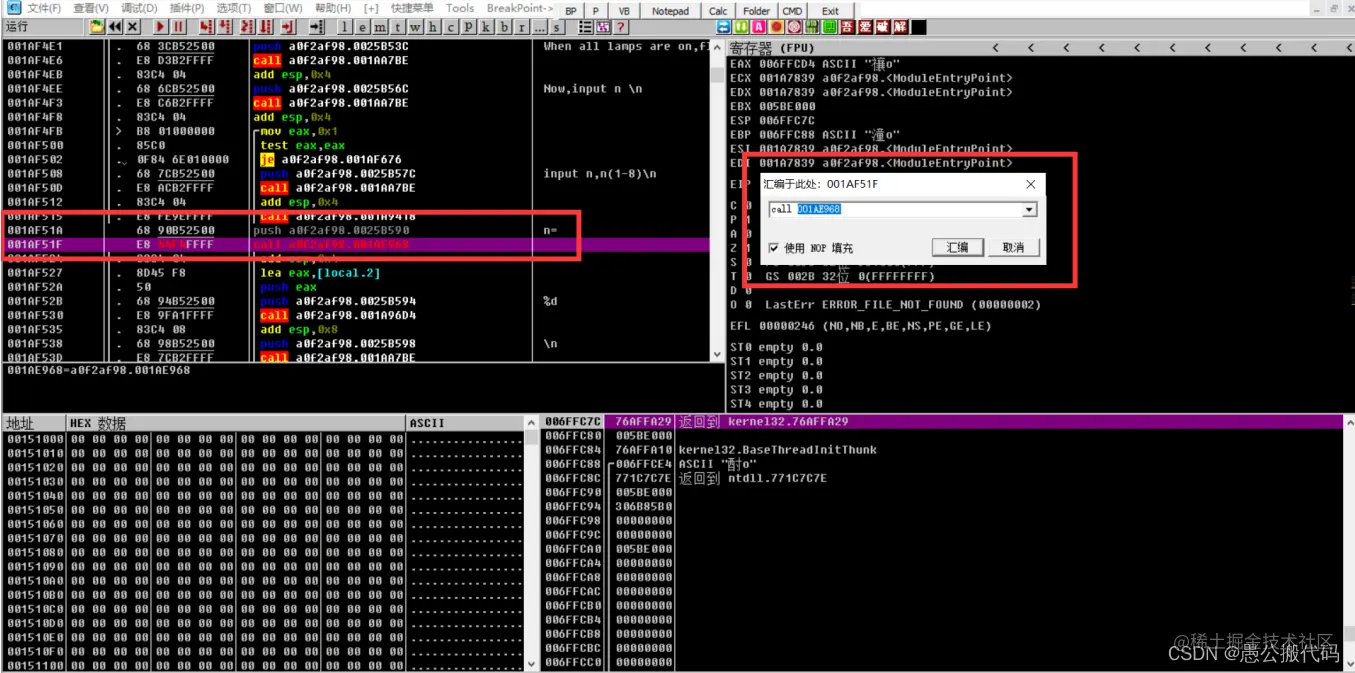1355x673 pixels.
Task: Close the 汇编于此处 dialog
Action: coord(1031,184)
